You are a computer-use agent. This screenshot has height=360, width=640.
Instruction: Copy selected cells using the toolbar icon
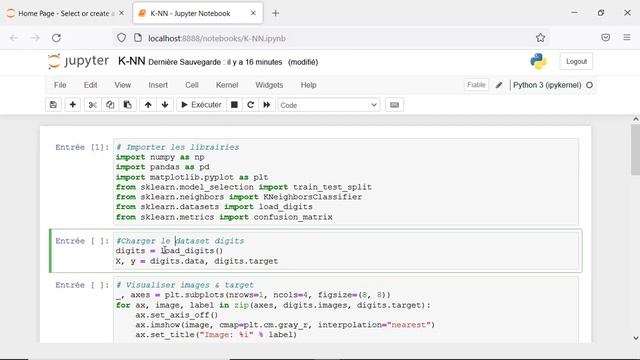(110, 105)
